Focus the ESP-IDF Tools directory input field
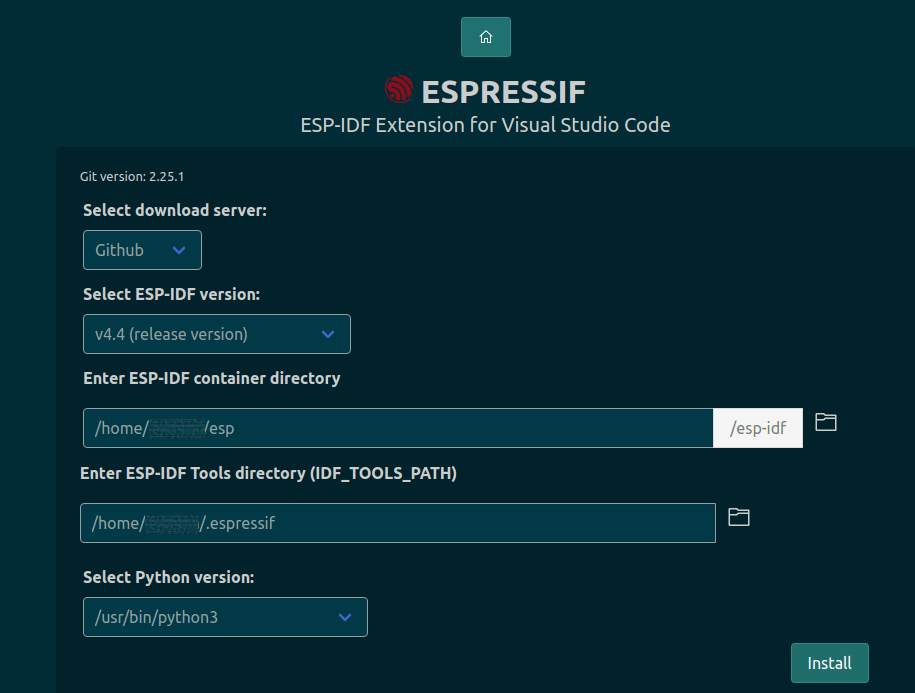The height and width of the screenshot is (693, 915). pos(398,523)
